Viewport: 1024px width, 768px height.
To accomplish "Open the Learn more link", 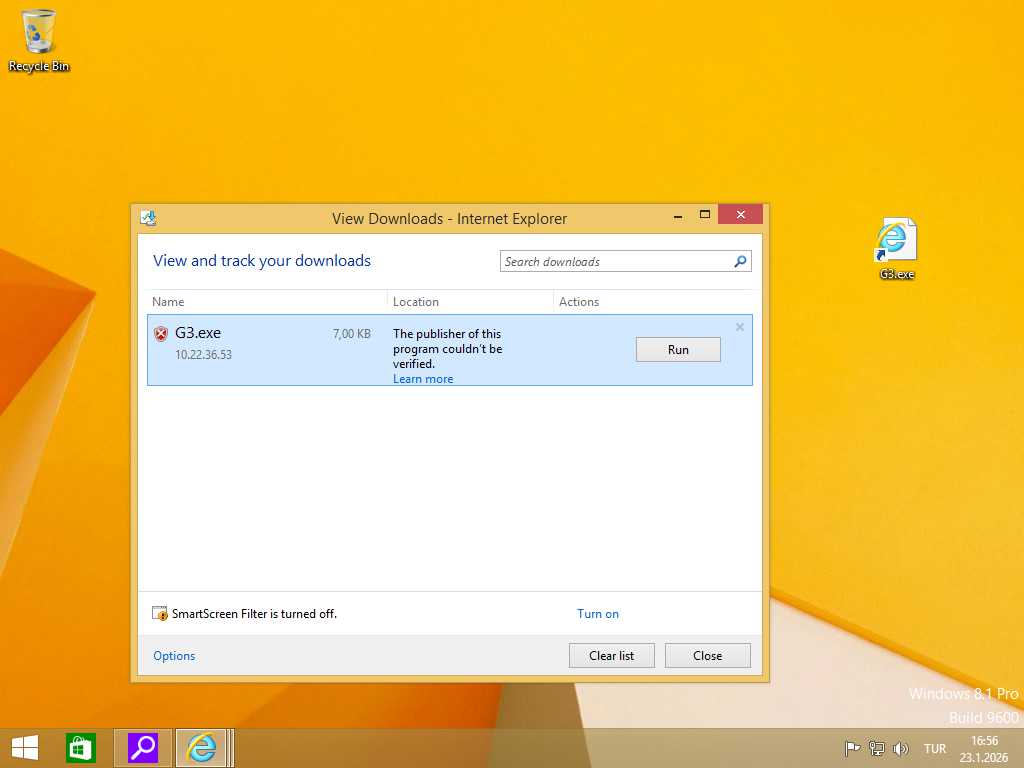I will tap(423, 379).
